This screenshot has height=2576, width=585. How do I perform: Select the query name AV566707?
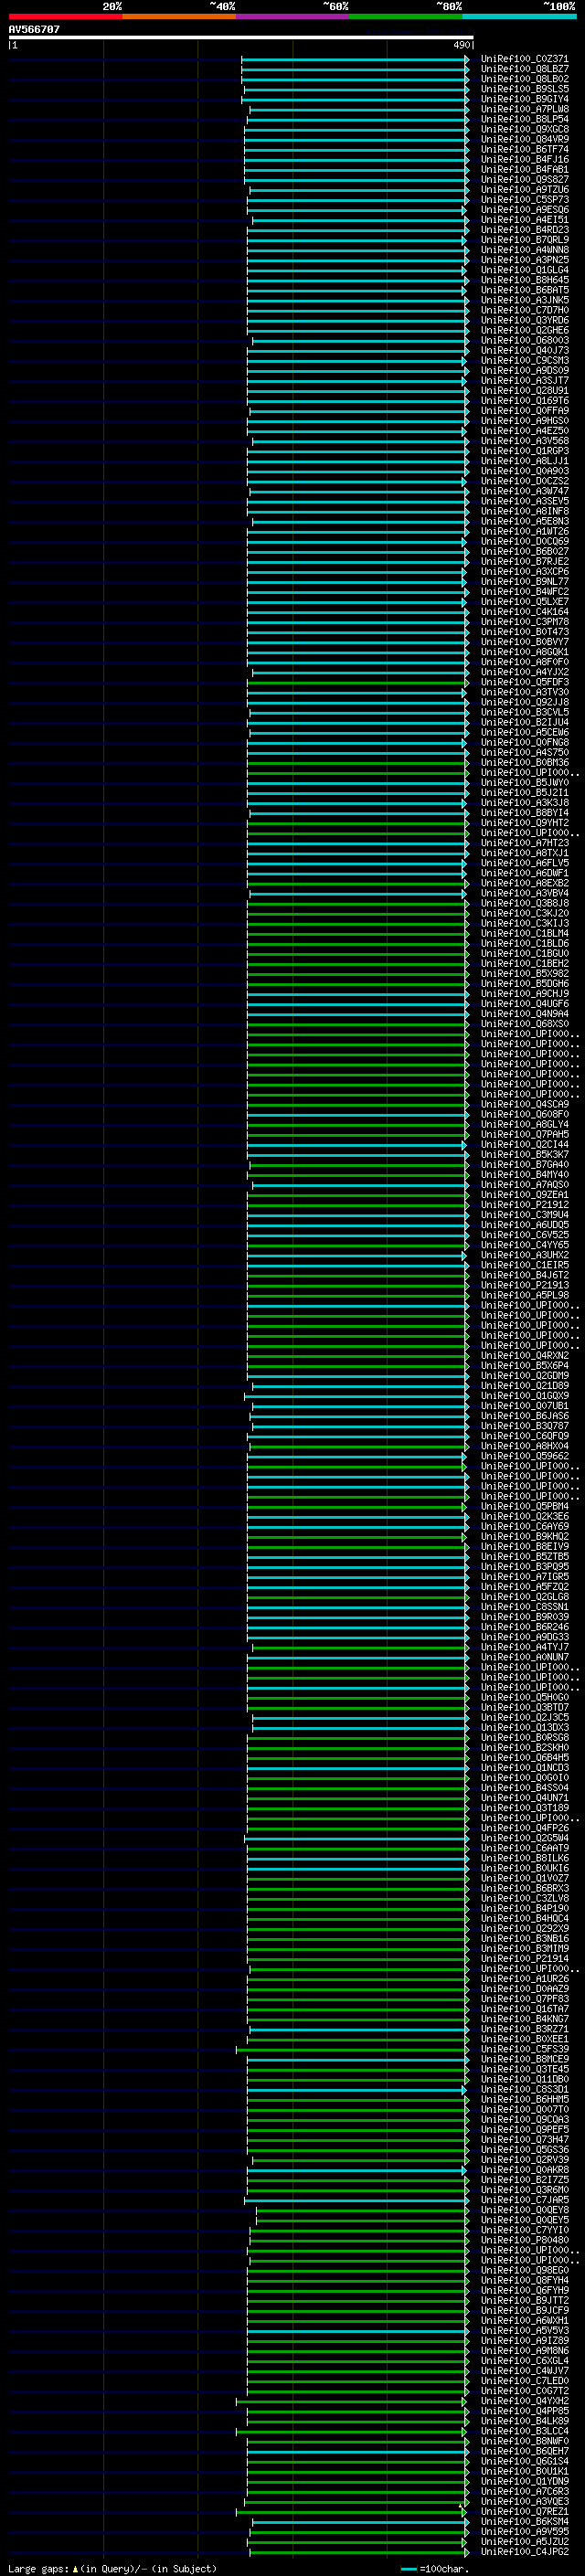coord(34,30)
